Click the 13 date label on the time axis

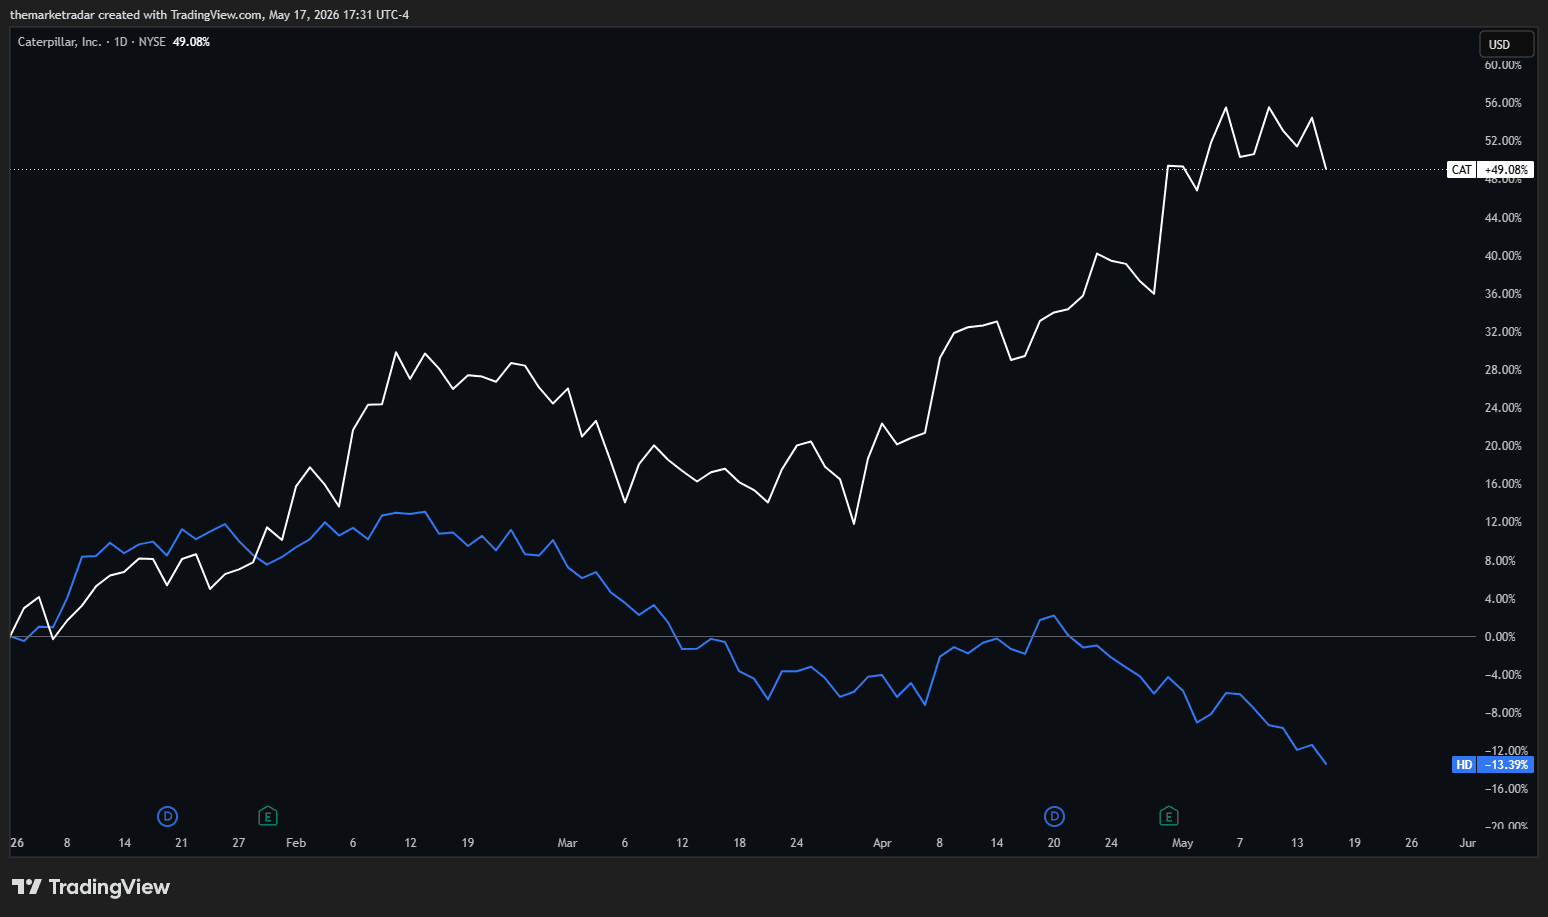tap(1297, 843)
